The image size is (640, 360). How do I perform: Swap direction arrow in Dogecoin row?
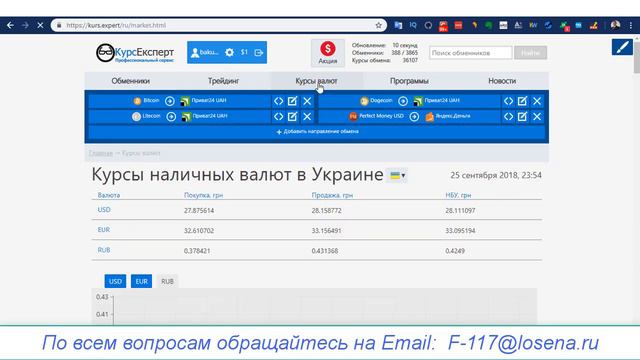403,101
